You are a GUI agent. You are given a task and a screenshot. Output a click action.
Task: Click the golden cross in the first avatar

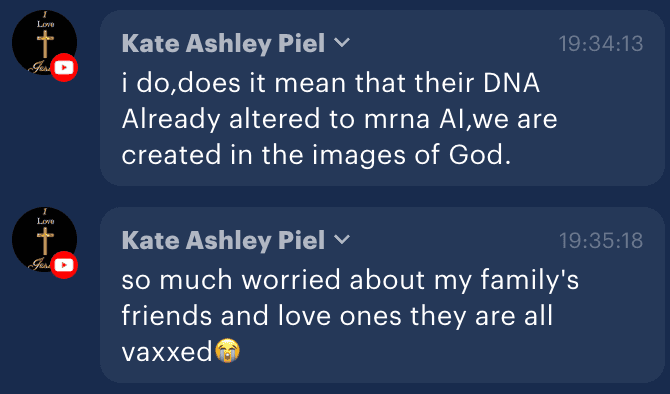45,44
